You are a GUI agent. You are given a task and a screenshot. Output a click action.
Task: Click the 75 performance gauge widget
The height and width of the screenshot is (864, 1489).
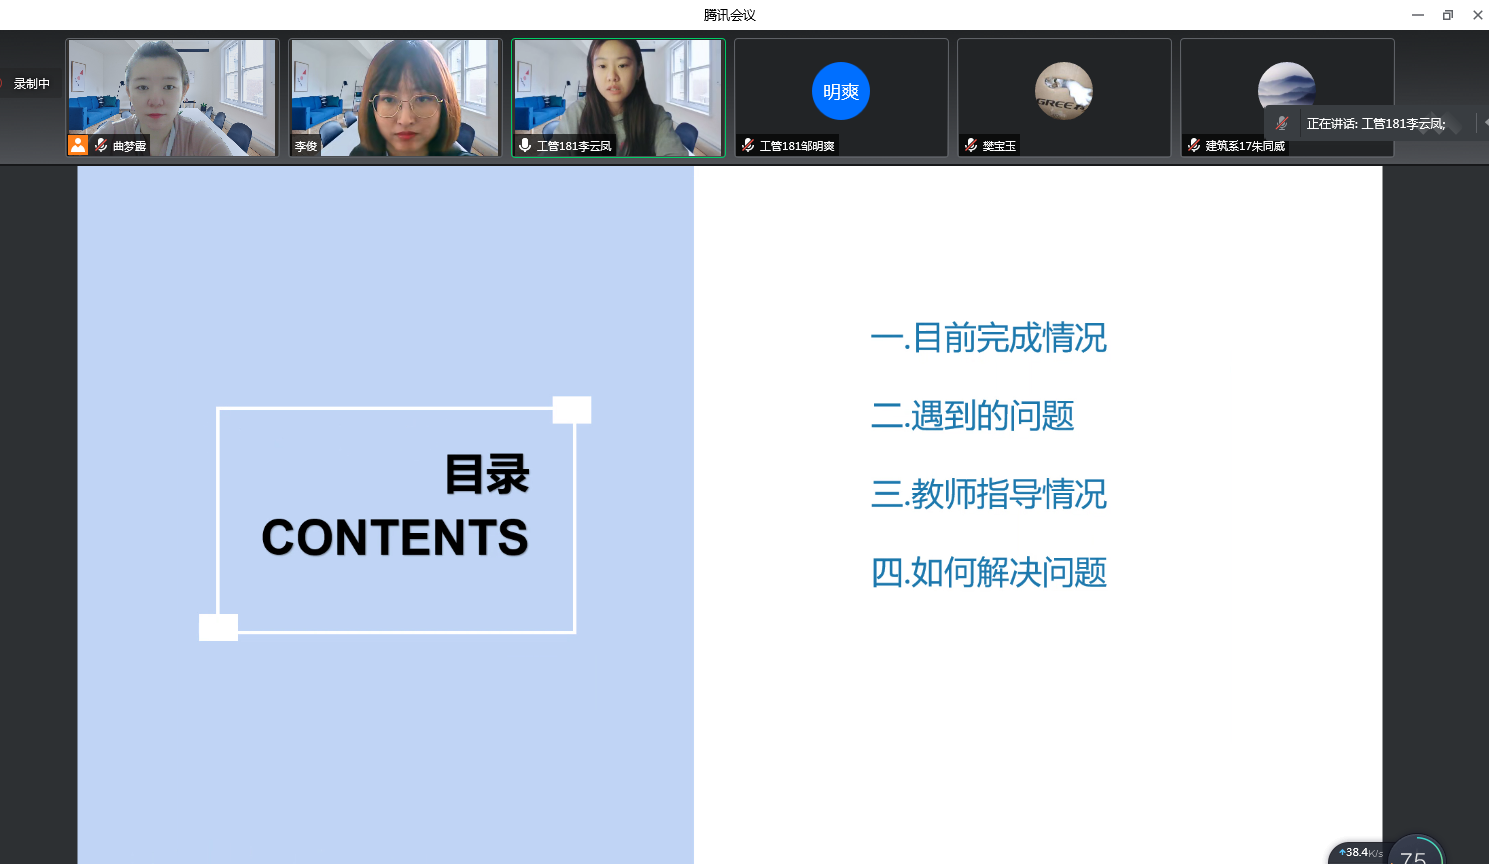click(x=1415, y=853)
